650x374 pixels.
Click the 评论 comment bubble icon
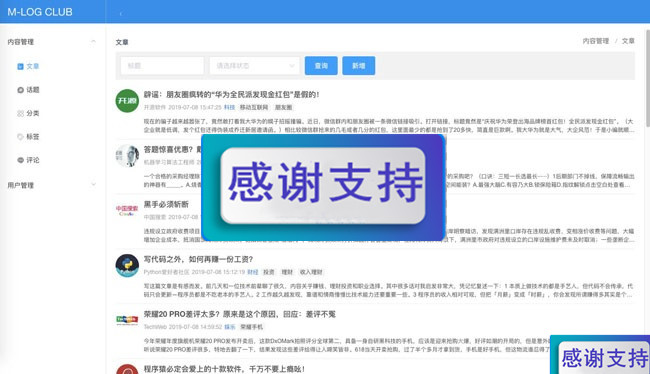pyautogui.click(x=20, y=160)
